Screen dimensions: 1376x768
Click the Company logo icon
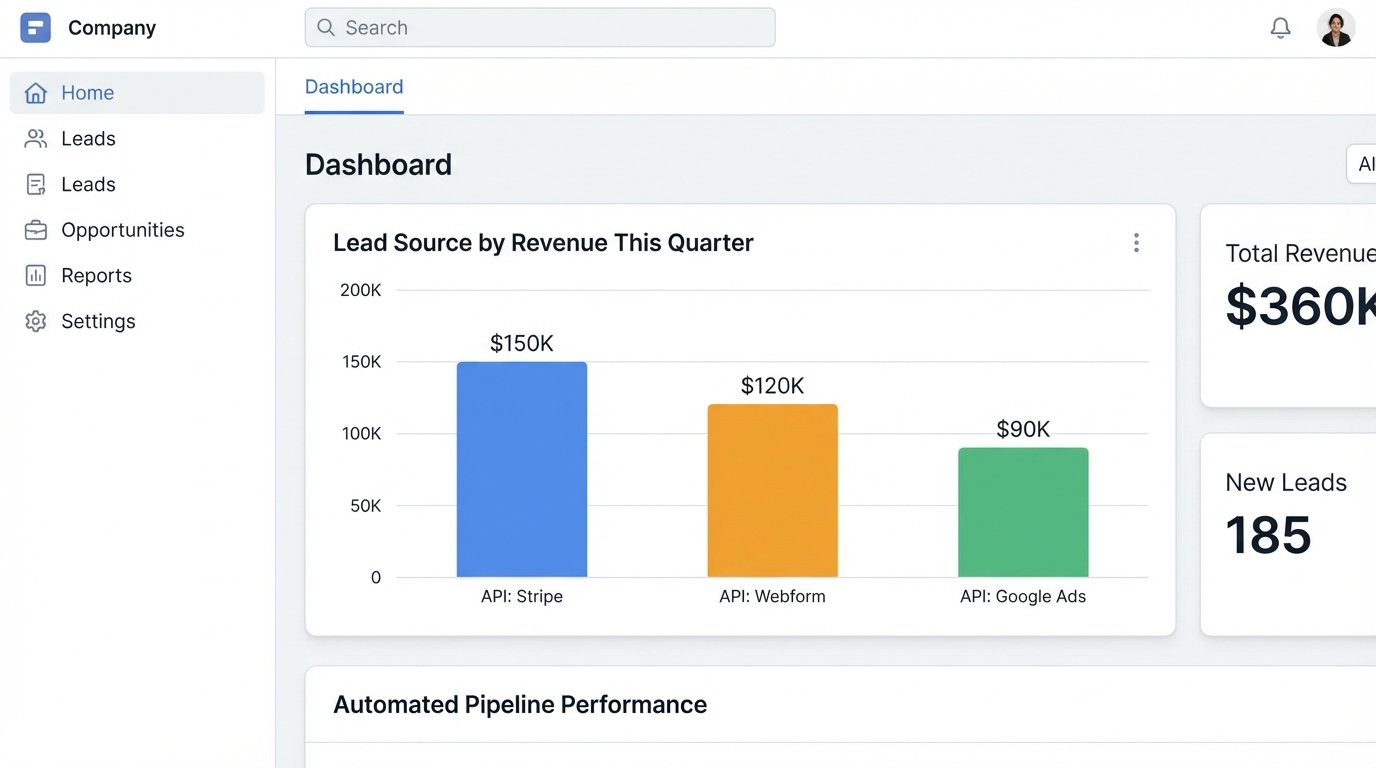[x=35, y=28]
